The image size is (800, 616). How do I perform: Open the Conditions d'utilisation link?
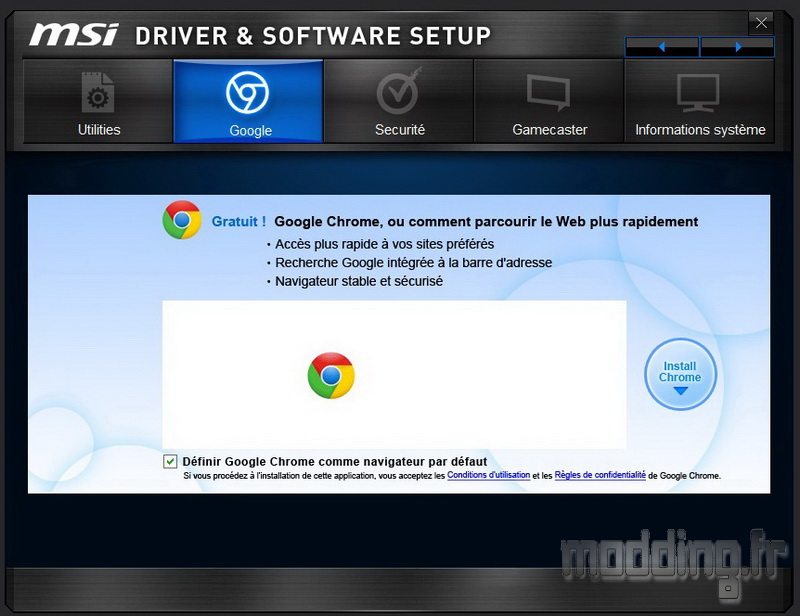pos(488,475)
